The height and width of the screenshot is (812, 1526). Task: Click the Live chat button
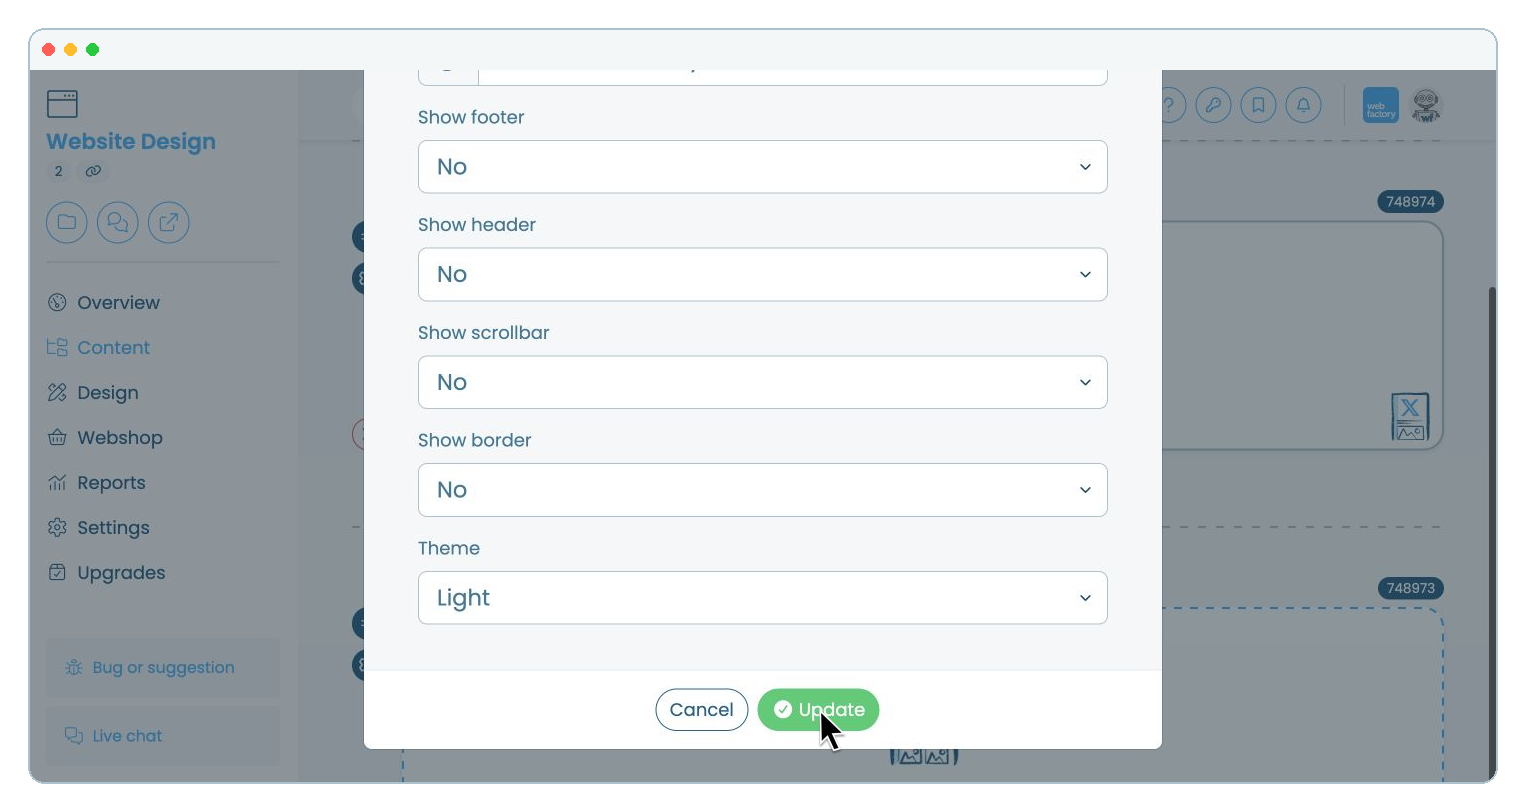[x=163, y=736]
